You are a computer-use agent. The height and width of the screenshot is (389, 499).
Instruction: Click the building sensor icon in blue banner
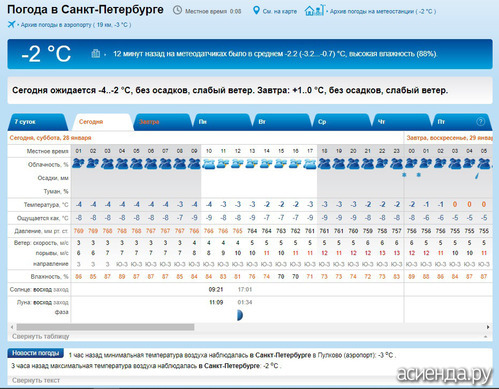tap(96, 53)
